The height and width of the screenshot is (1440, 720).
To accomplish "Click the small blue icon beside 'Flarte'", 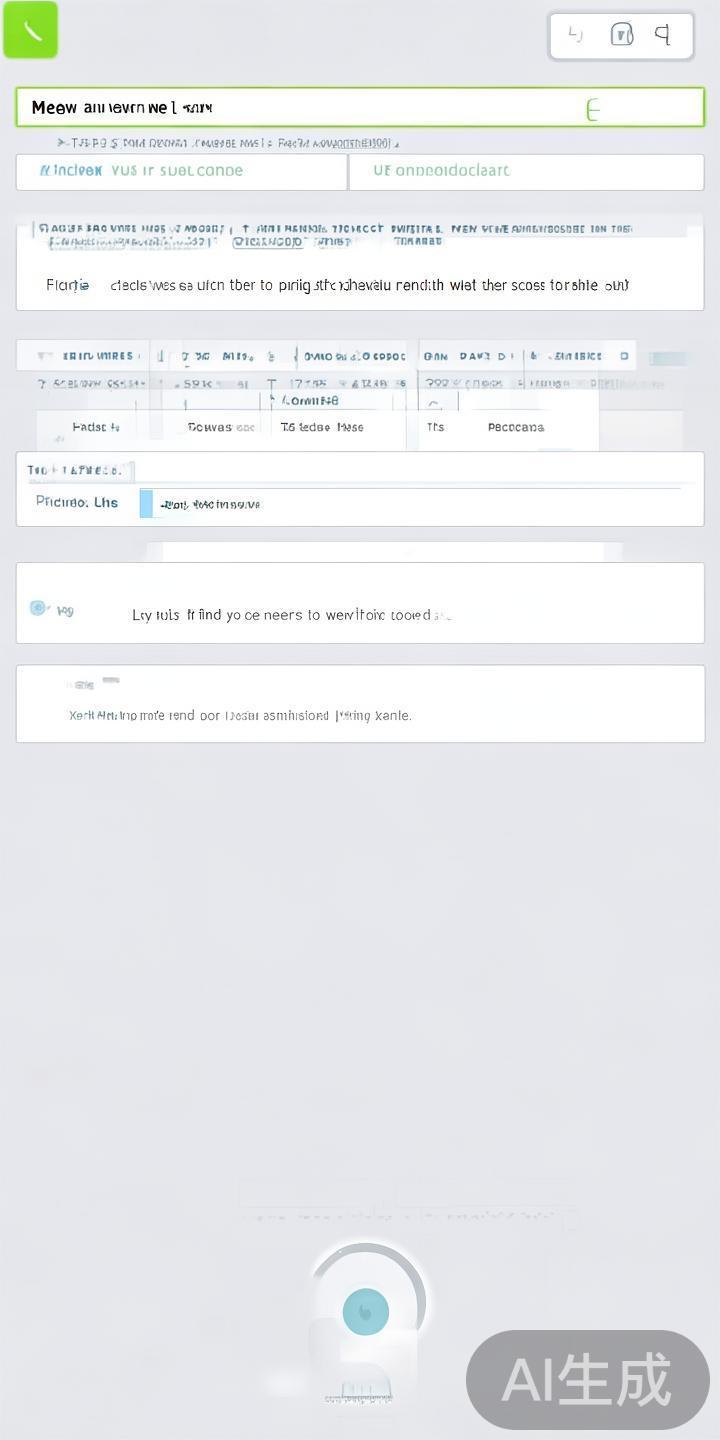I will 85,286.
